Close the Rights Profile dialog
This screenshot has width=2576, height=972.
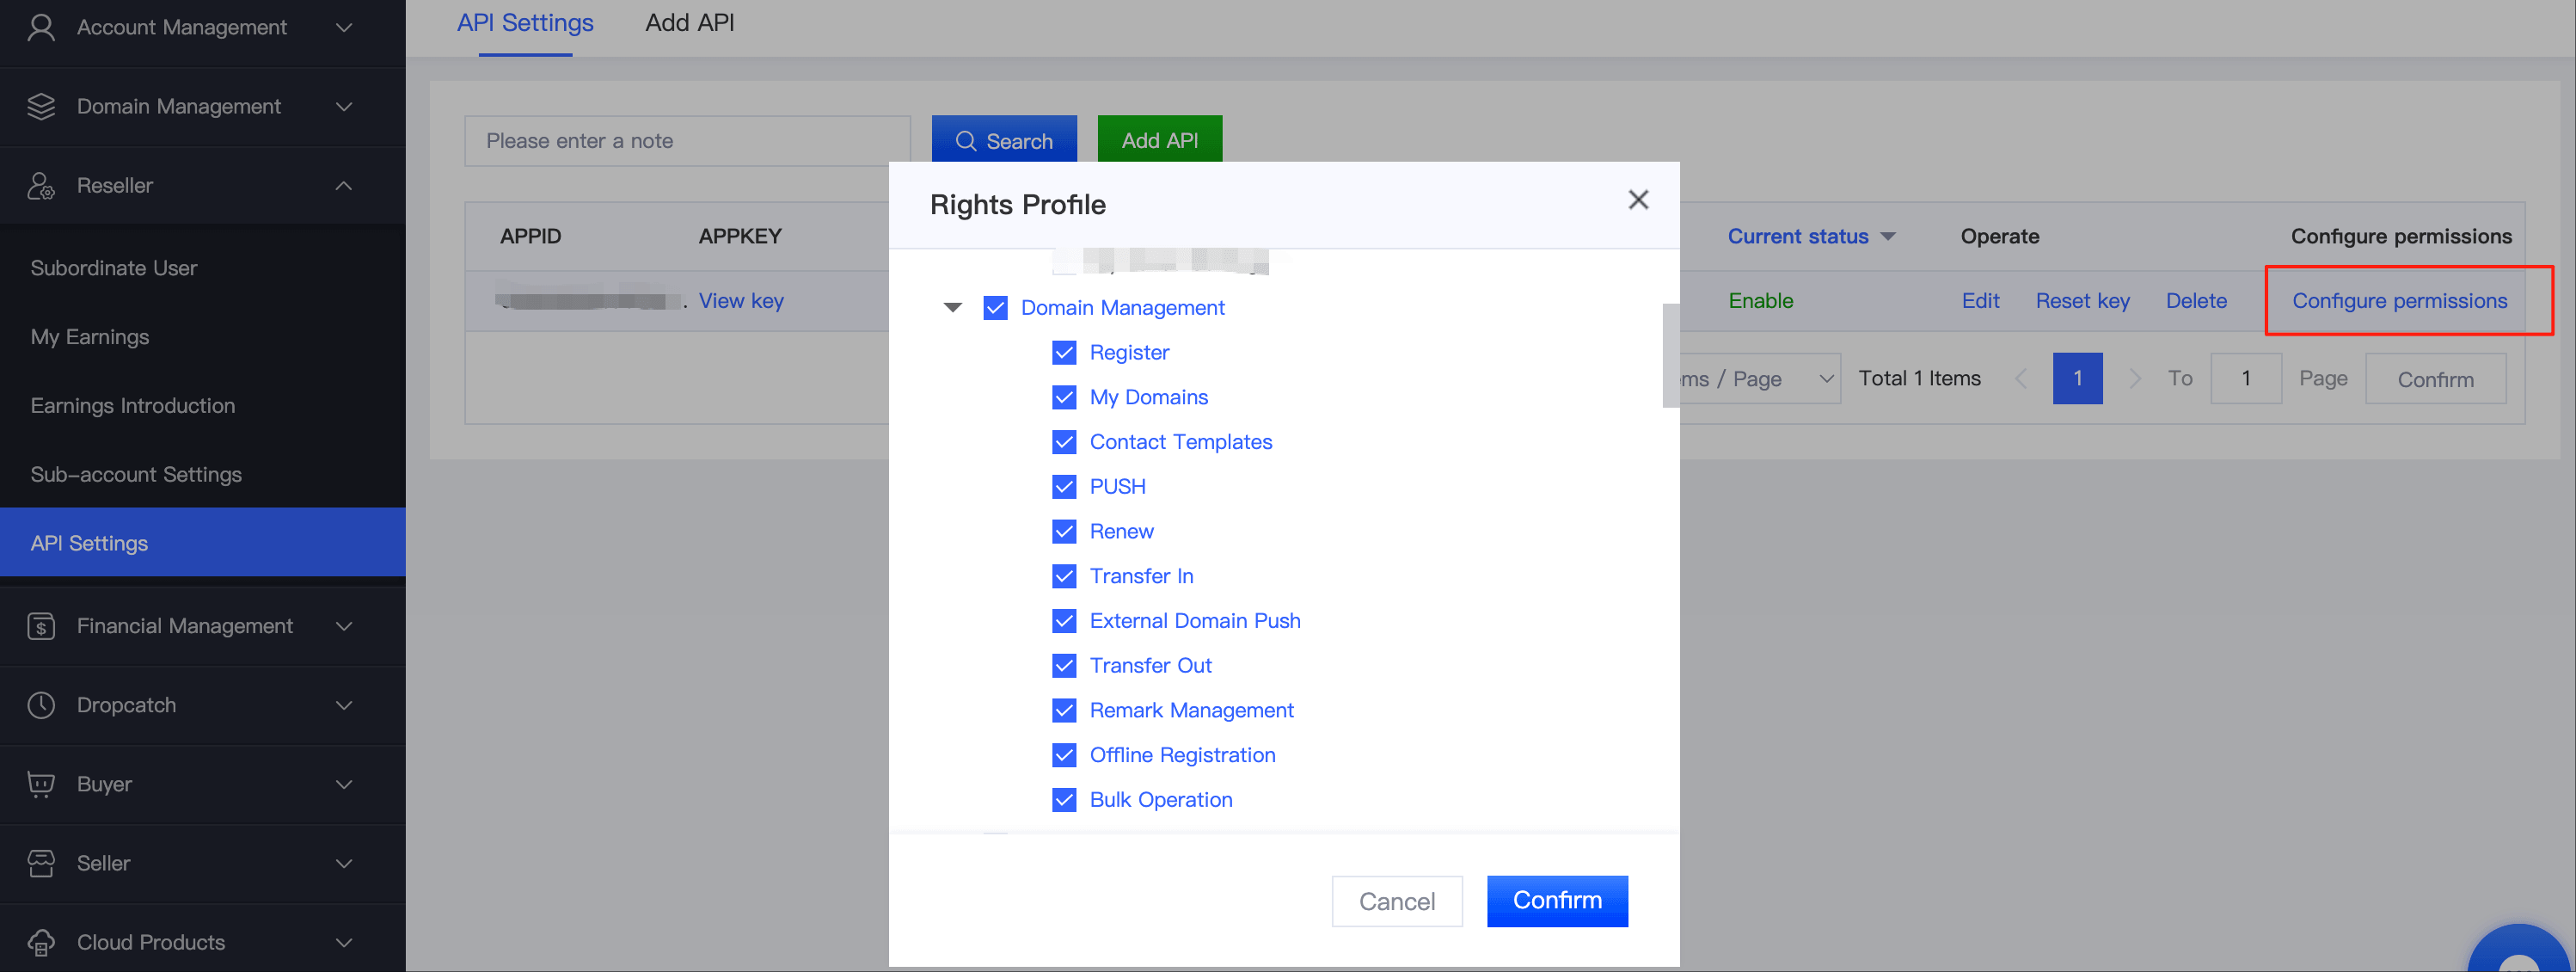[1638, 200]
